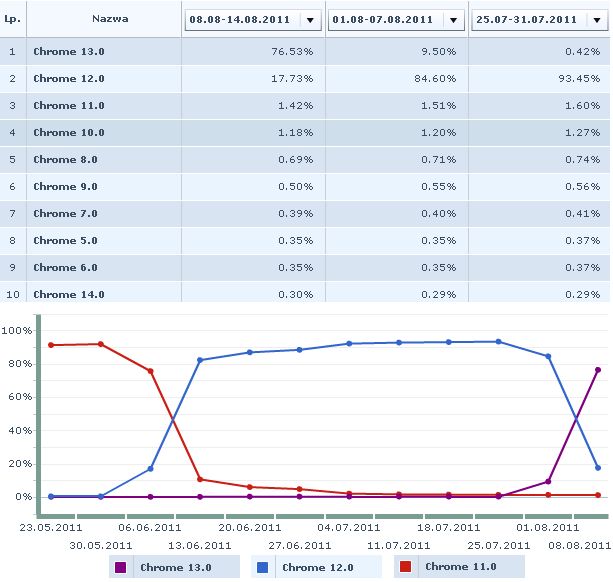This screenshot has width=613, height=582.
Task: Click the 20.06.2011 axis date label
Action: tap(250, 527)
